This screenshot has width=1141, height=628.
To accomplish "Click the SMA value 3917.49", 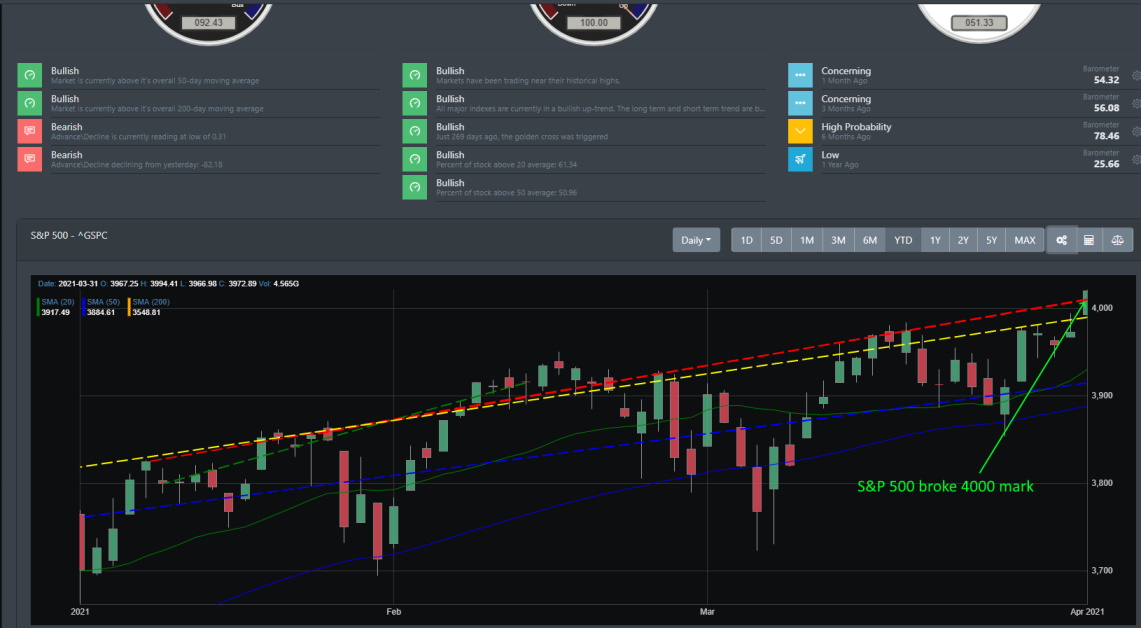I will point(56,312).
